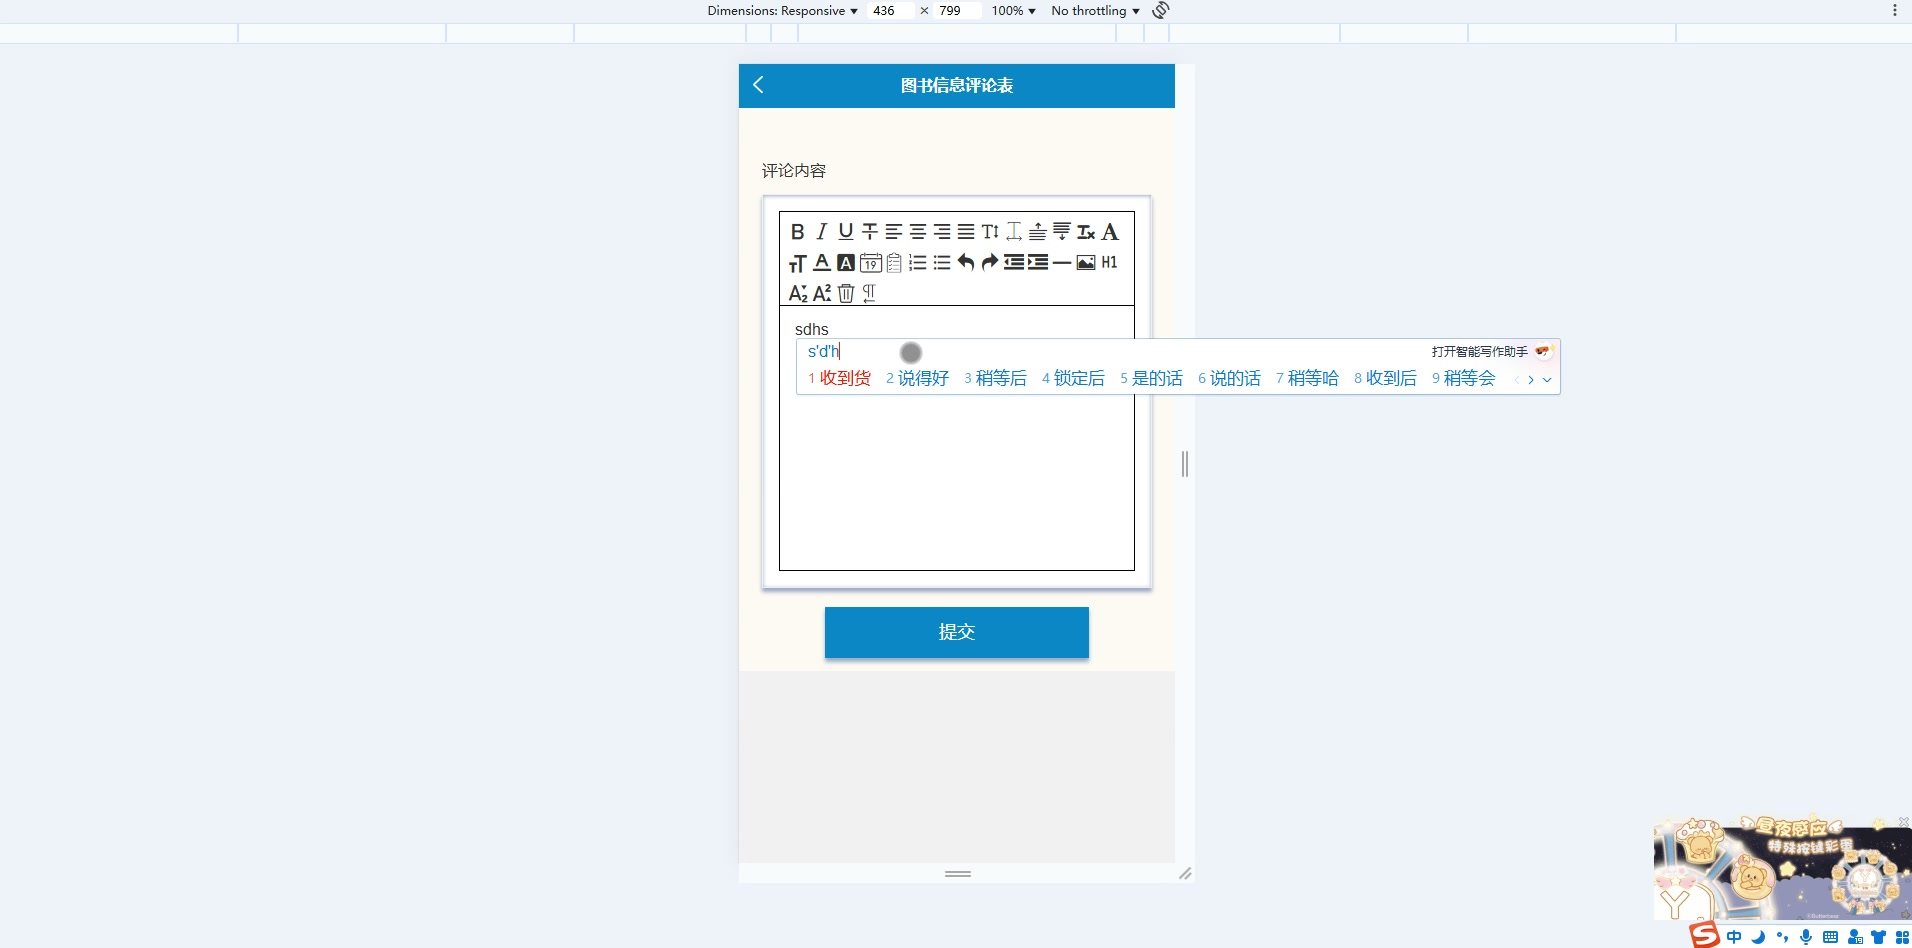Image resolution: width=1912 pixels, height=948 pixels.
Task: Open the letter spacing tool
Action: pos(1014,232)
